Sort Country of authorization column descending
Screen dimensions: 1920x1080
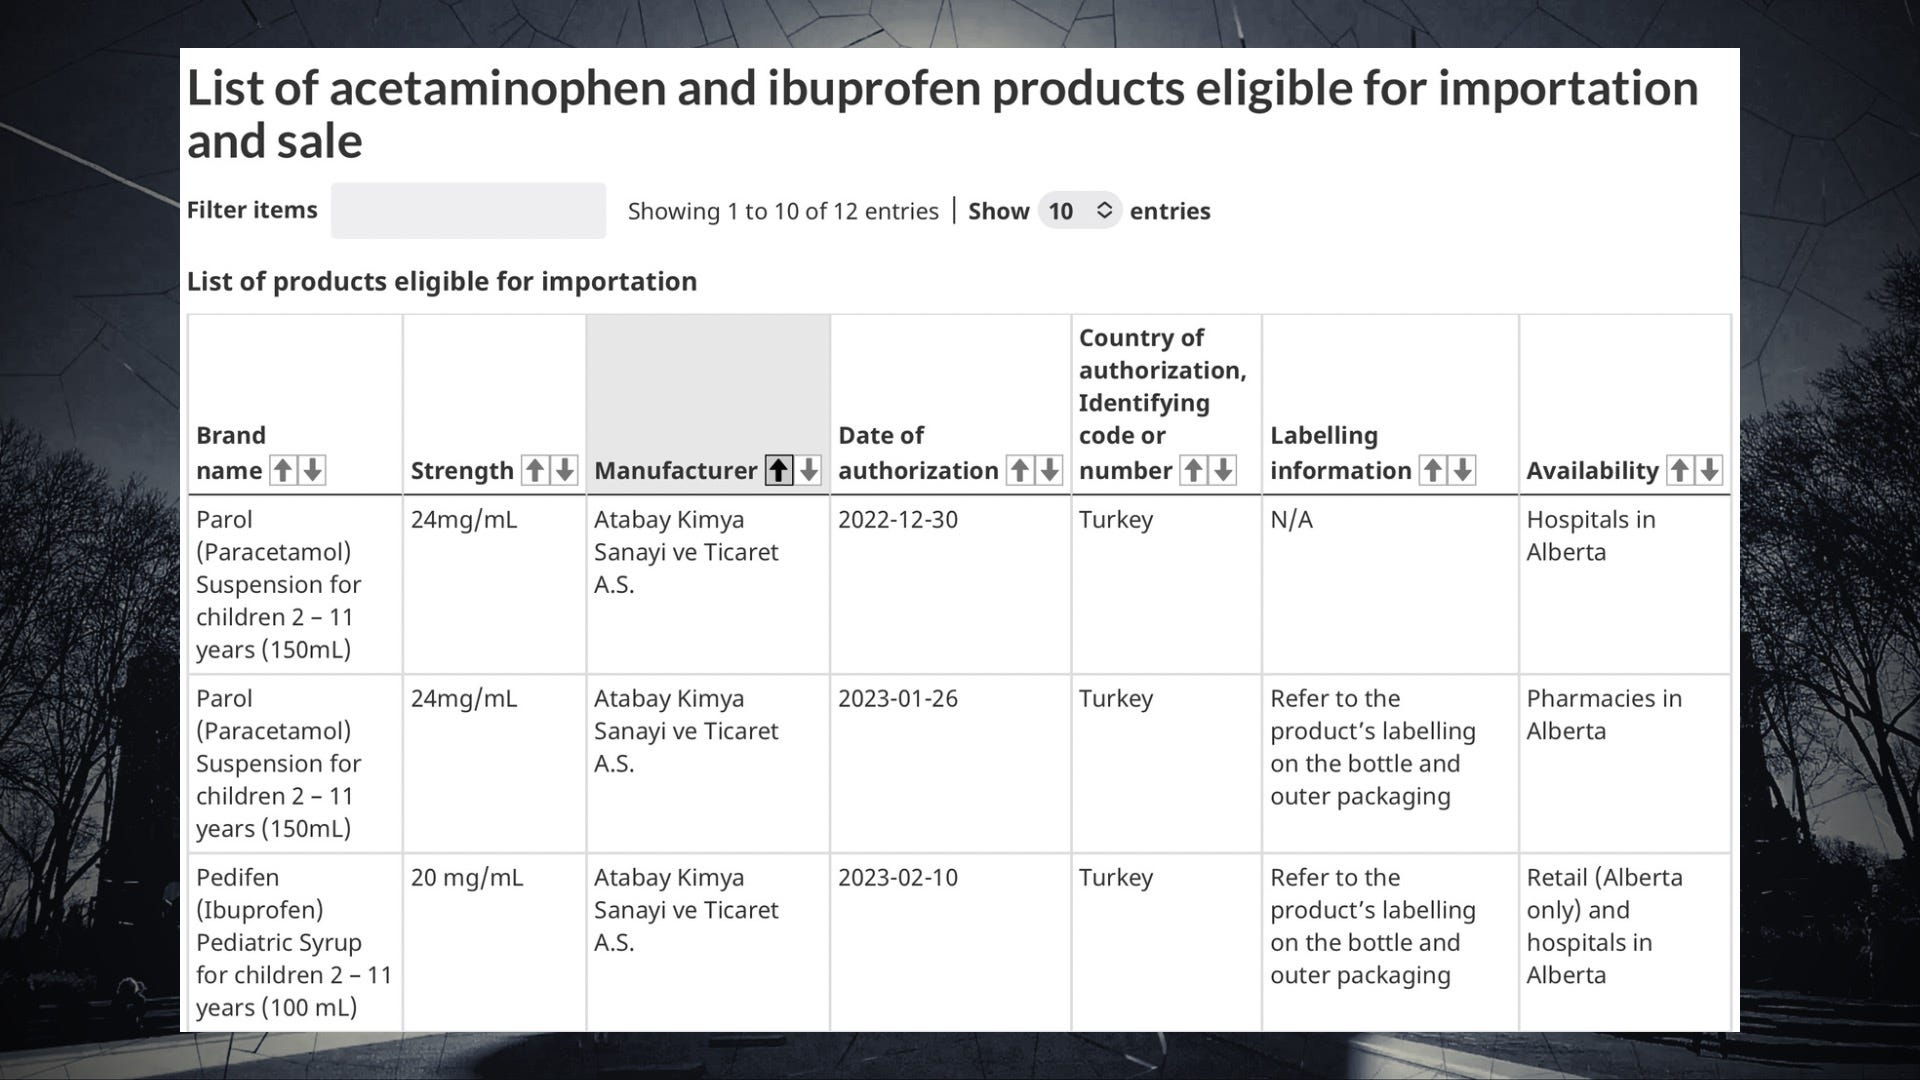tap(1222, 470)
